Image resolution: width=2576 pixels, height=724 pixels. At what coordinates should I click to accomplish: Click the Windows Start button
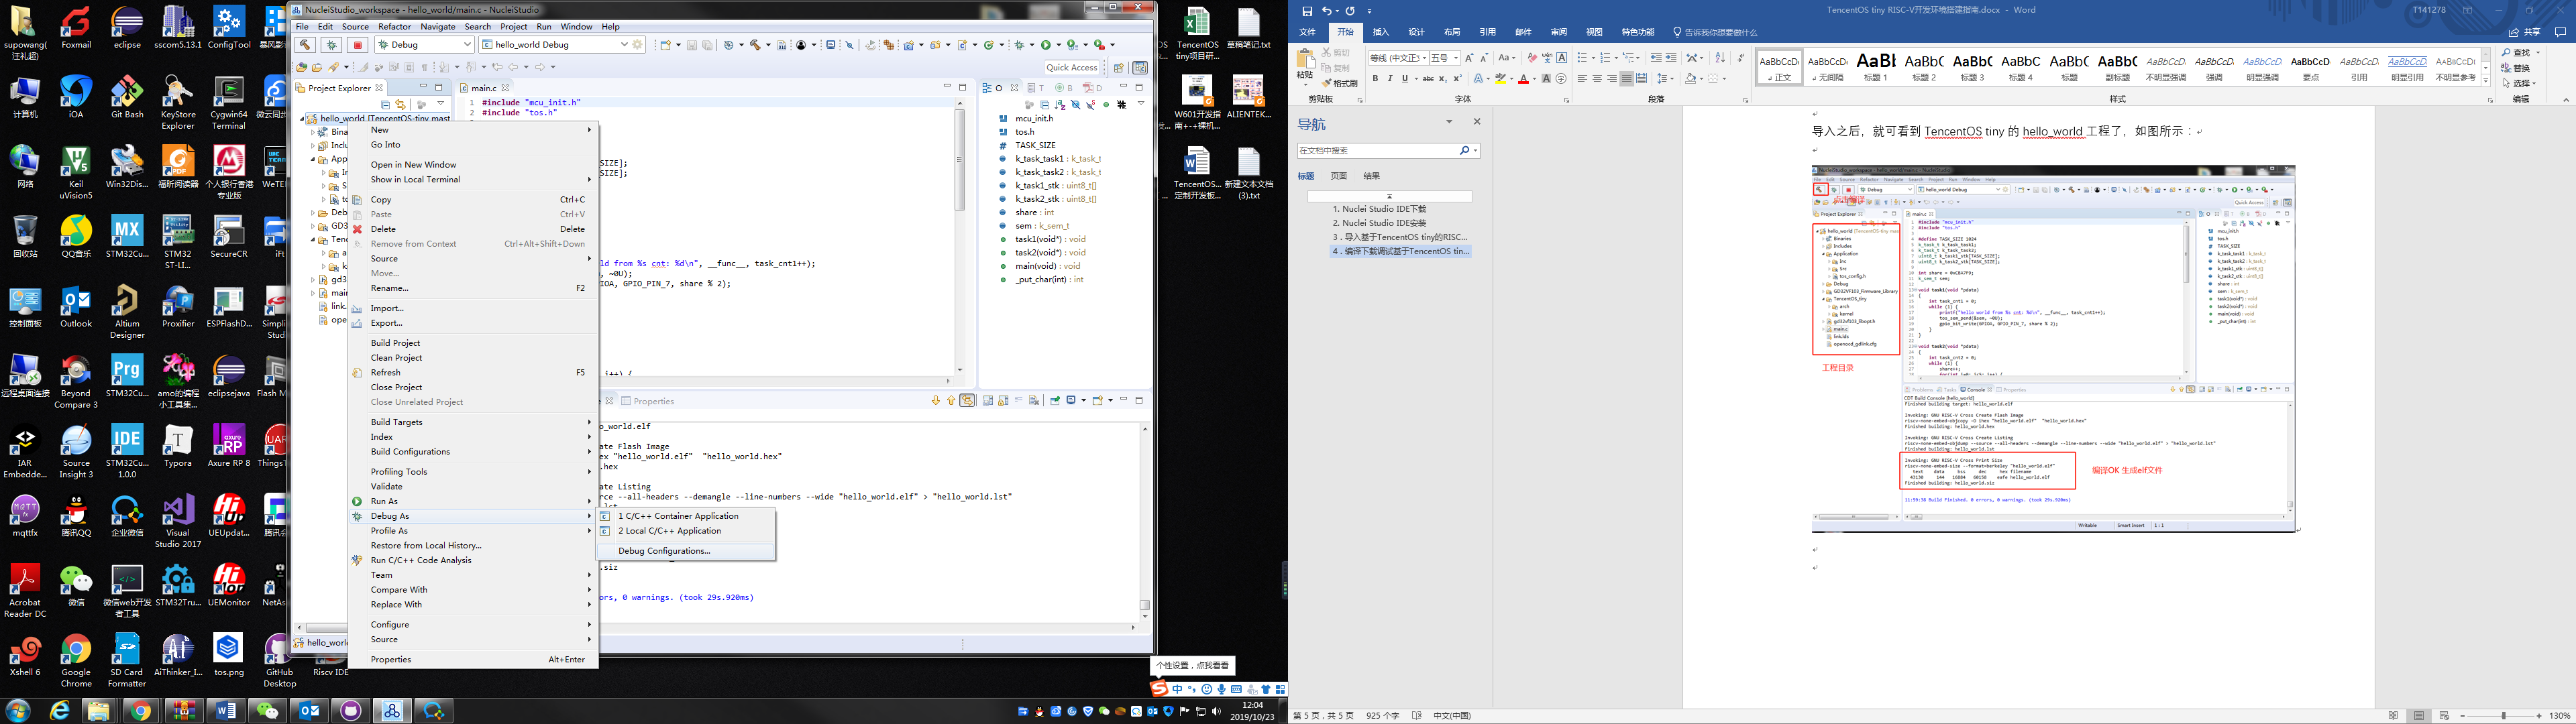click(17, 710)
